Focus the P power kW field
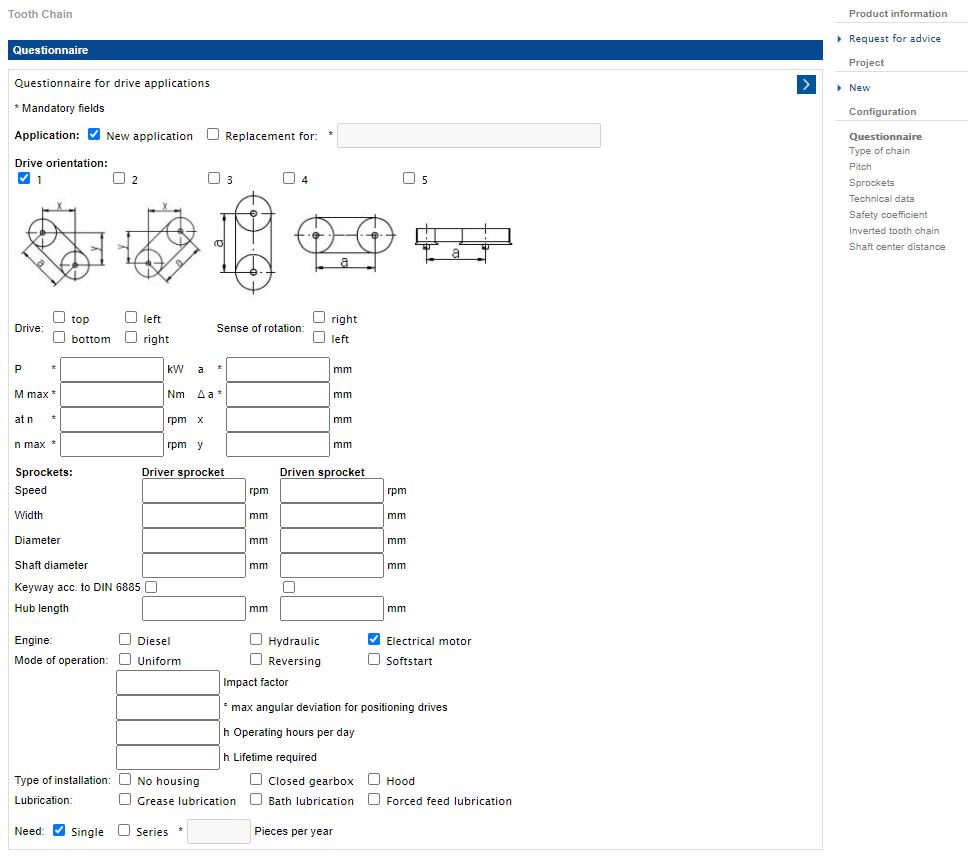 tap(112, 369)
